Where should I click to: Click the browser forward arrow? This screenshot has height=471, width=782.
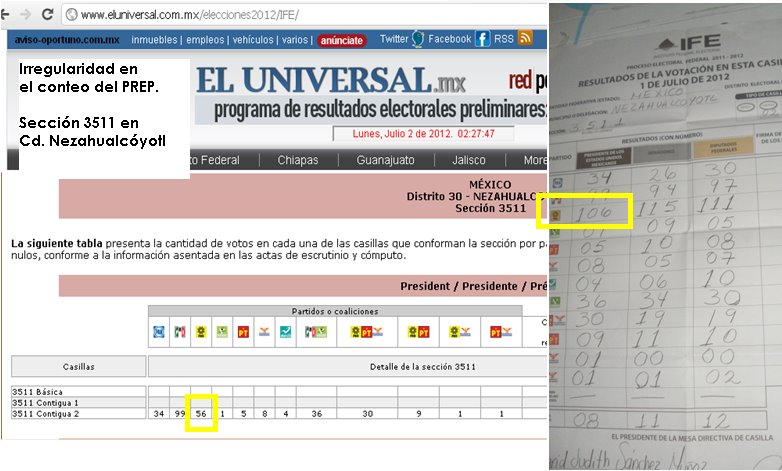point(25,14)
